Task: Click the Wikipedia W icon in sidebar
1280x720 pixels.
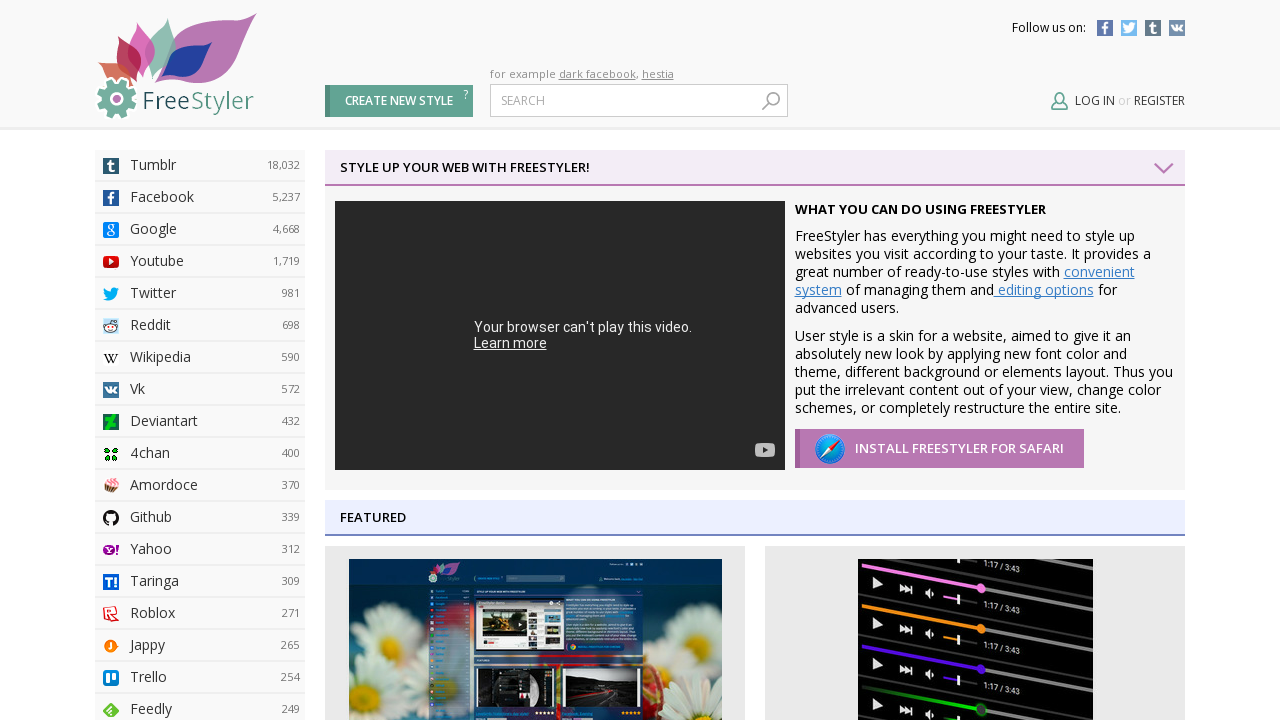Action: [x=111, y=358]
